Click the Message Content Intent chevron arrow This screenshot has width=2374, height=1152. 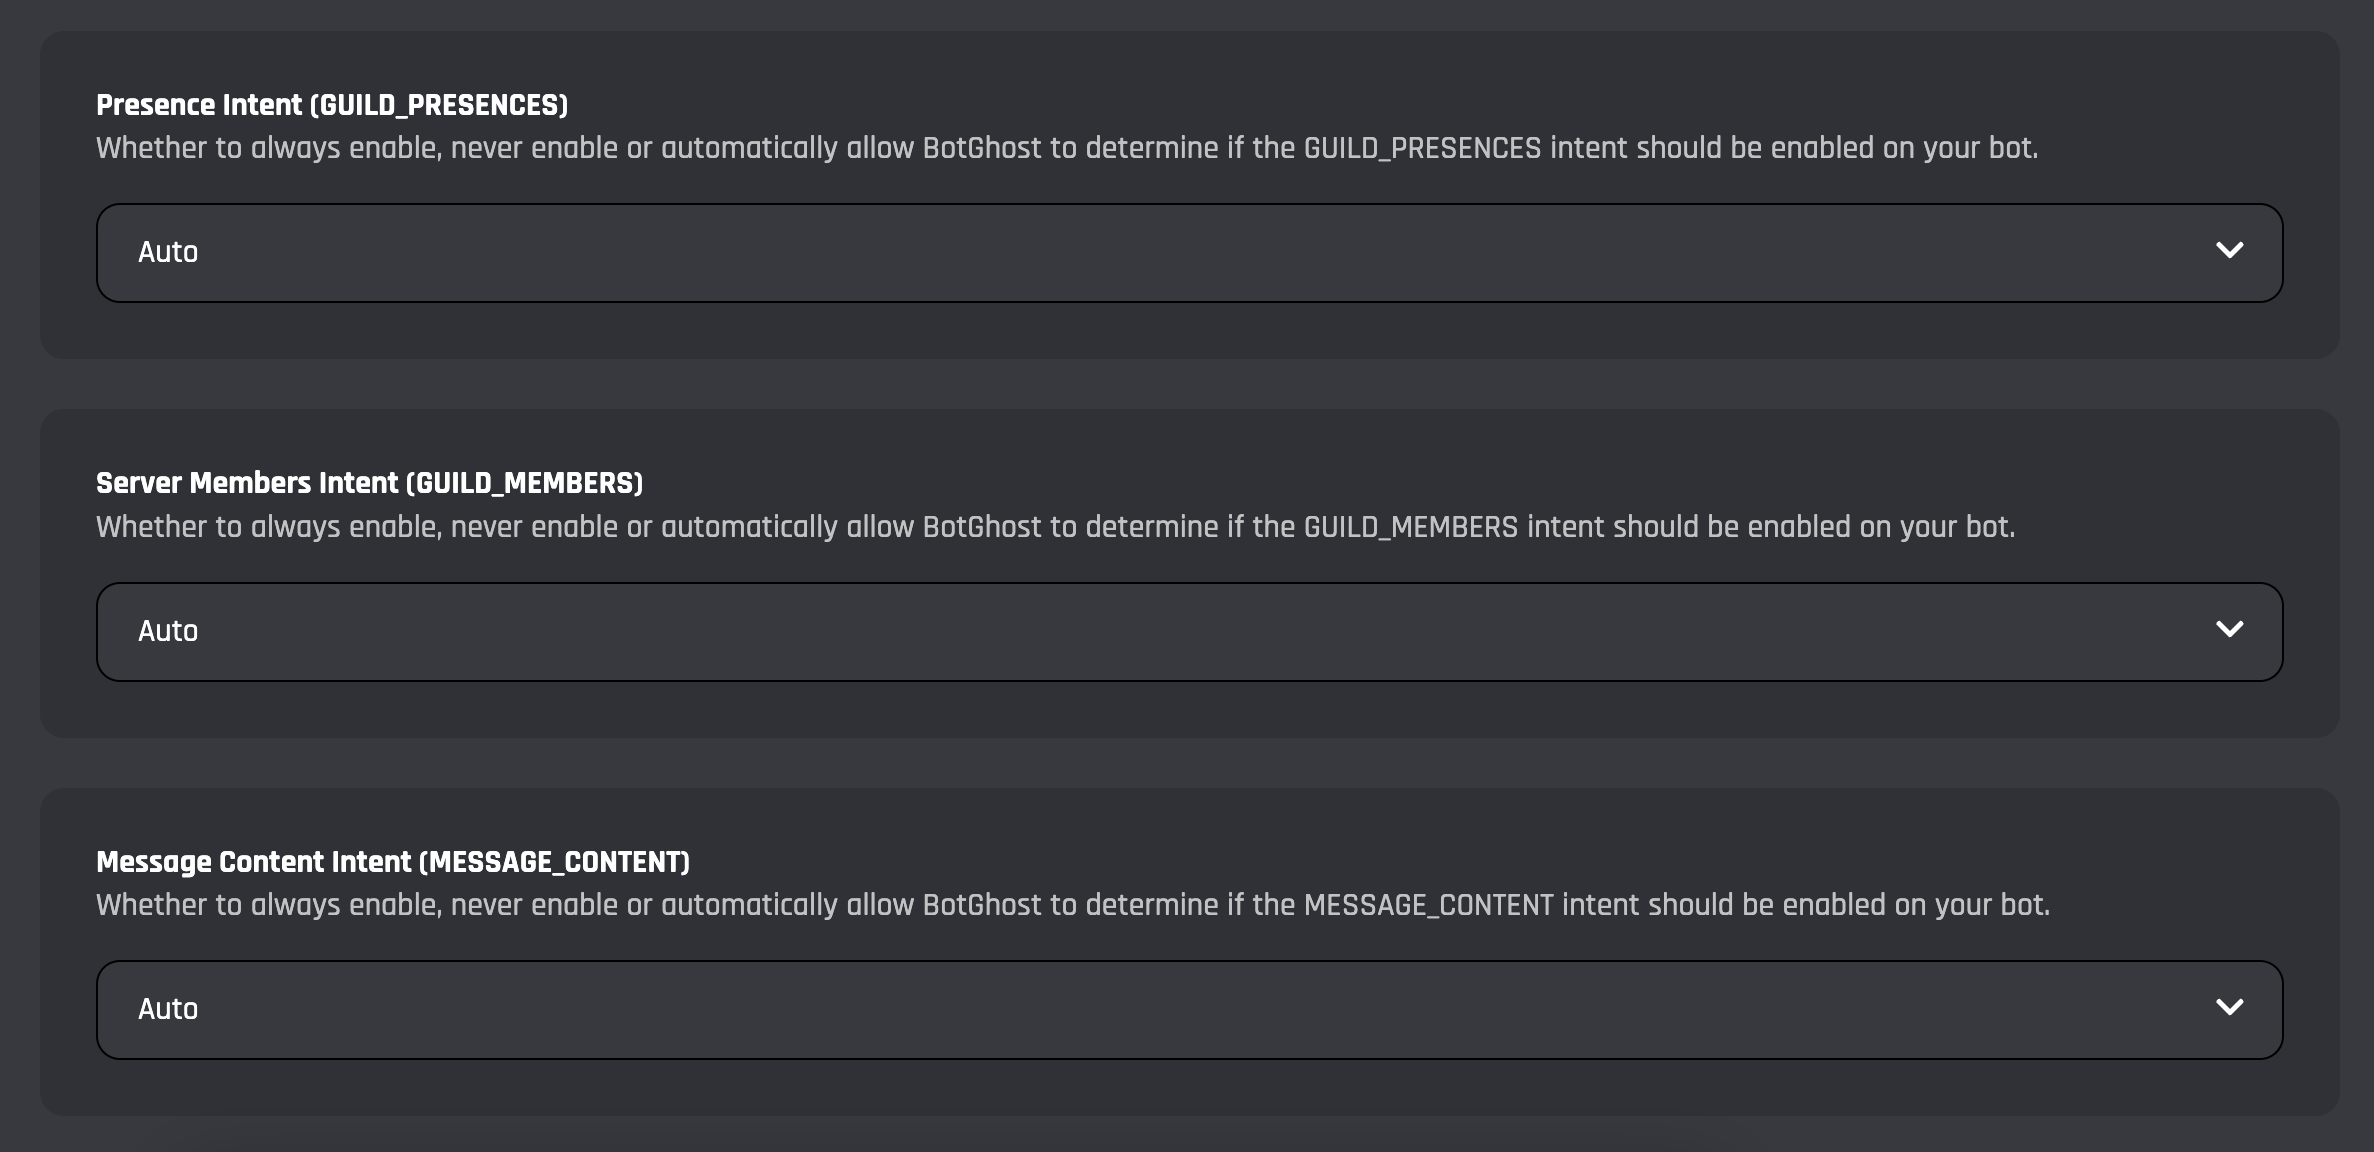[2229, 1007]
